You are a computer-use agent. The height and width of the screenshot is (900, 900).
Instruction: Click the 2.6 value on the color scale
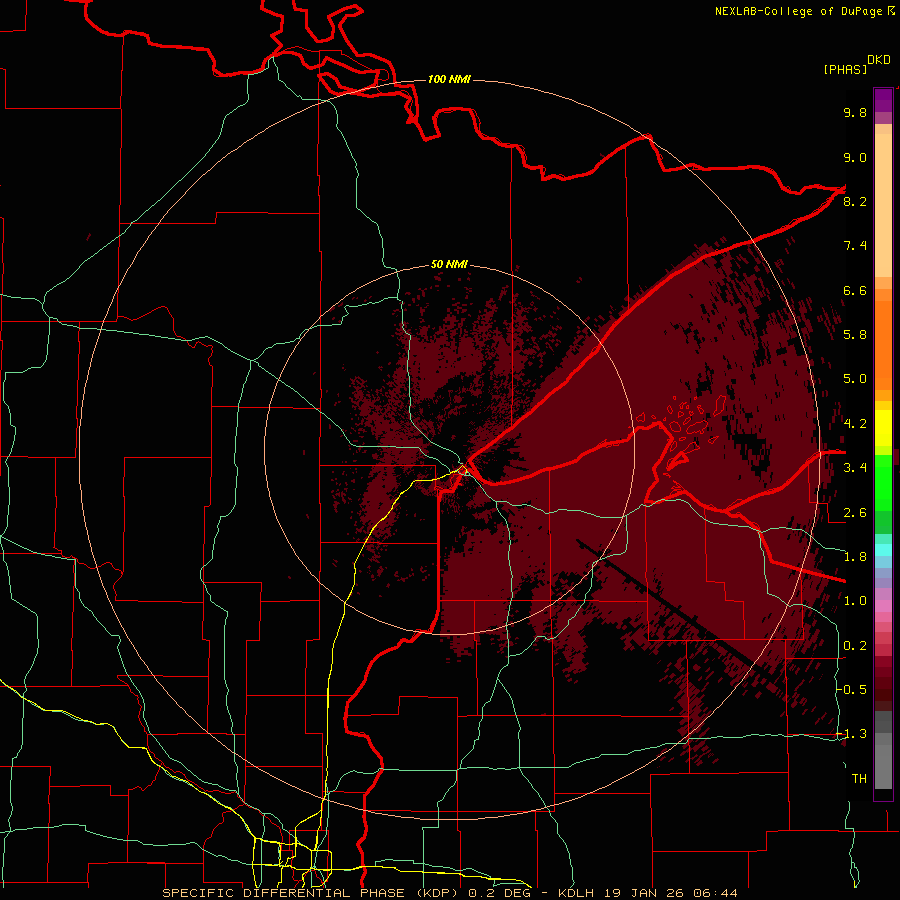coord(855,512)
